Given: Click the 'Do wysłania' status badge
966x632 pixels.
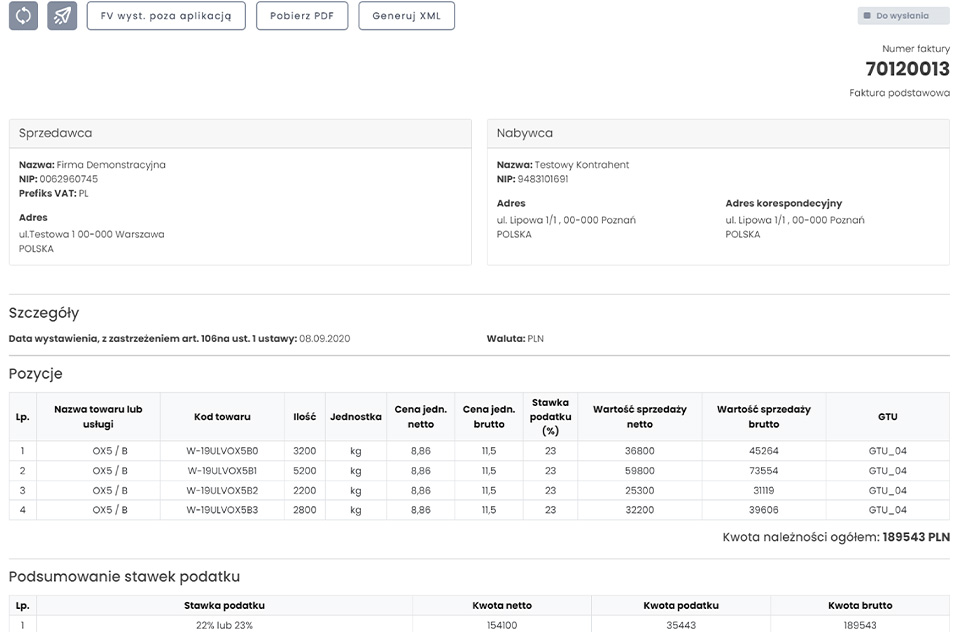Looking at the screenshot, I should [x=902, y=16].
